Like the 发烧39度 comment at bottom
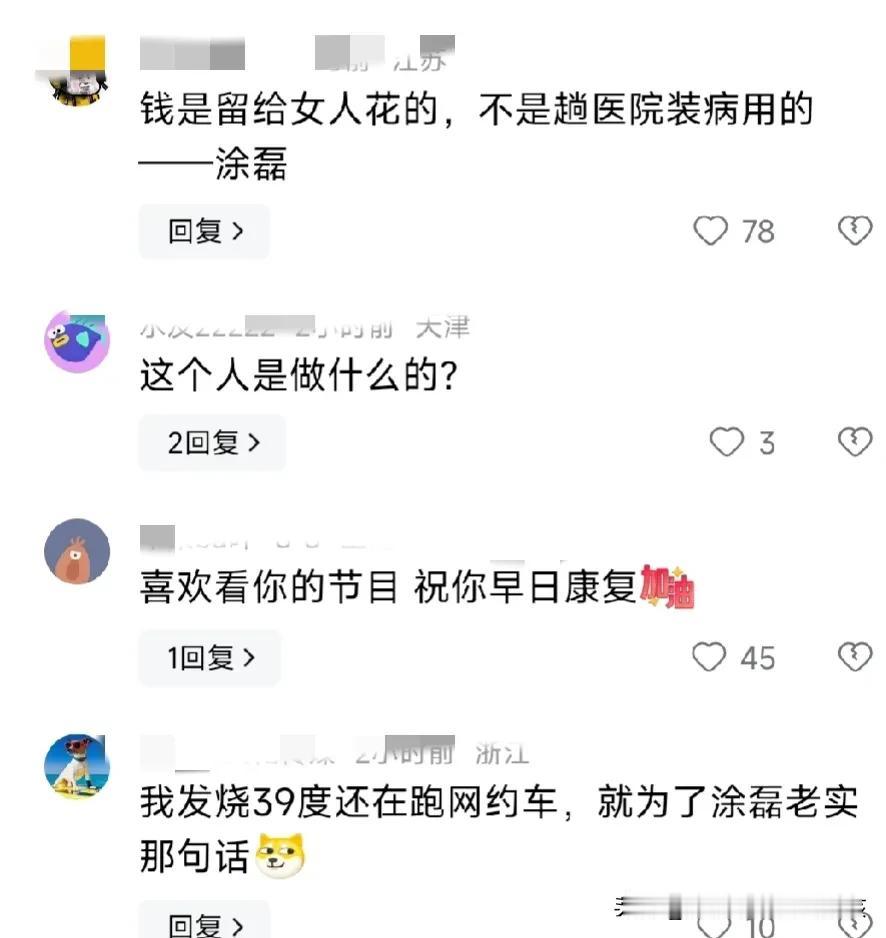 point(714,924)
